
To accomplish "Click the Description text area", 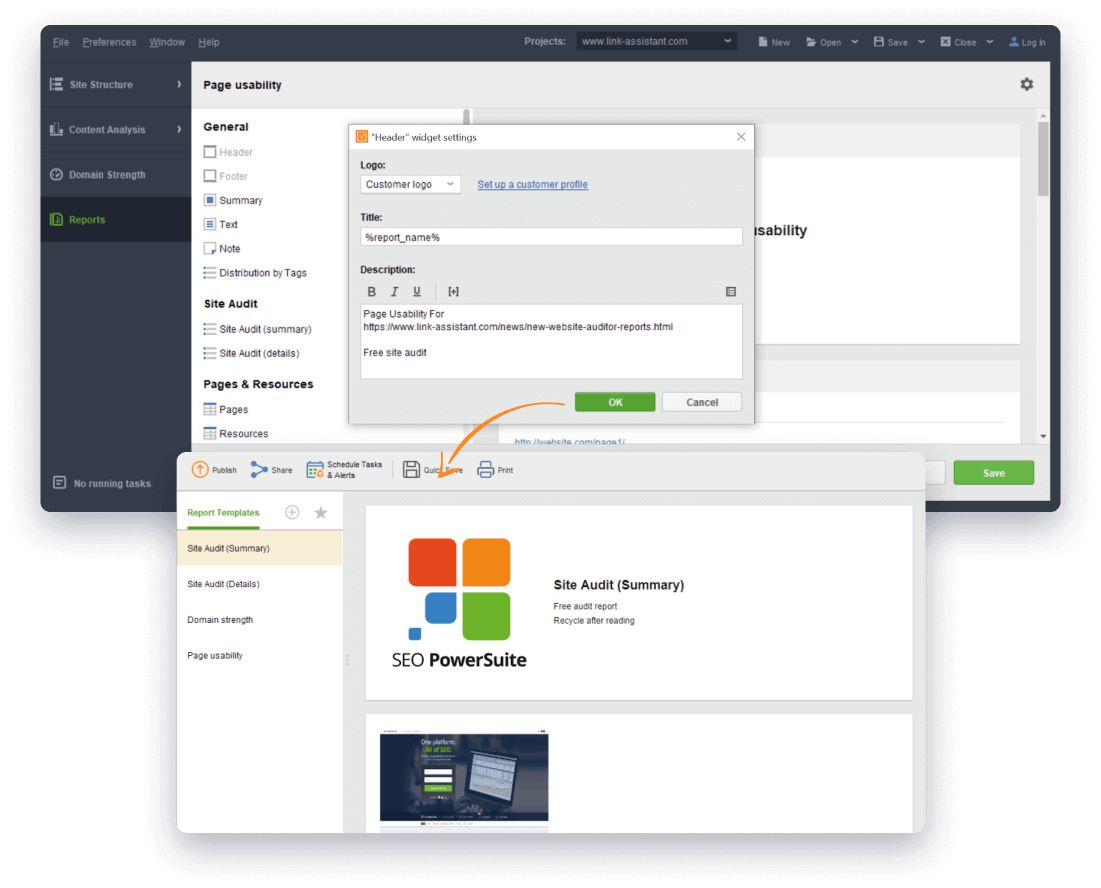I will coord(551,342).
